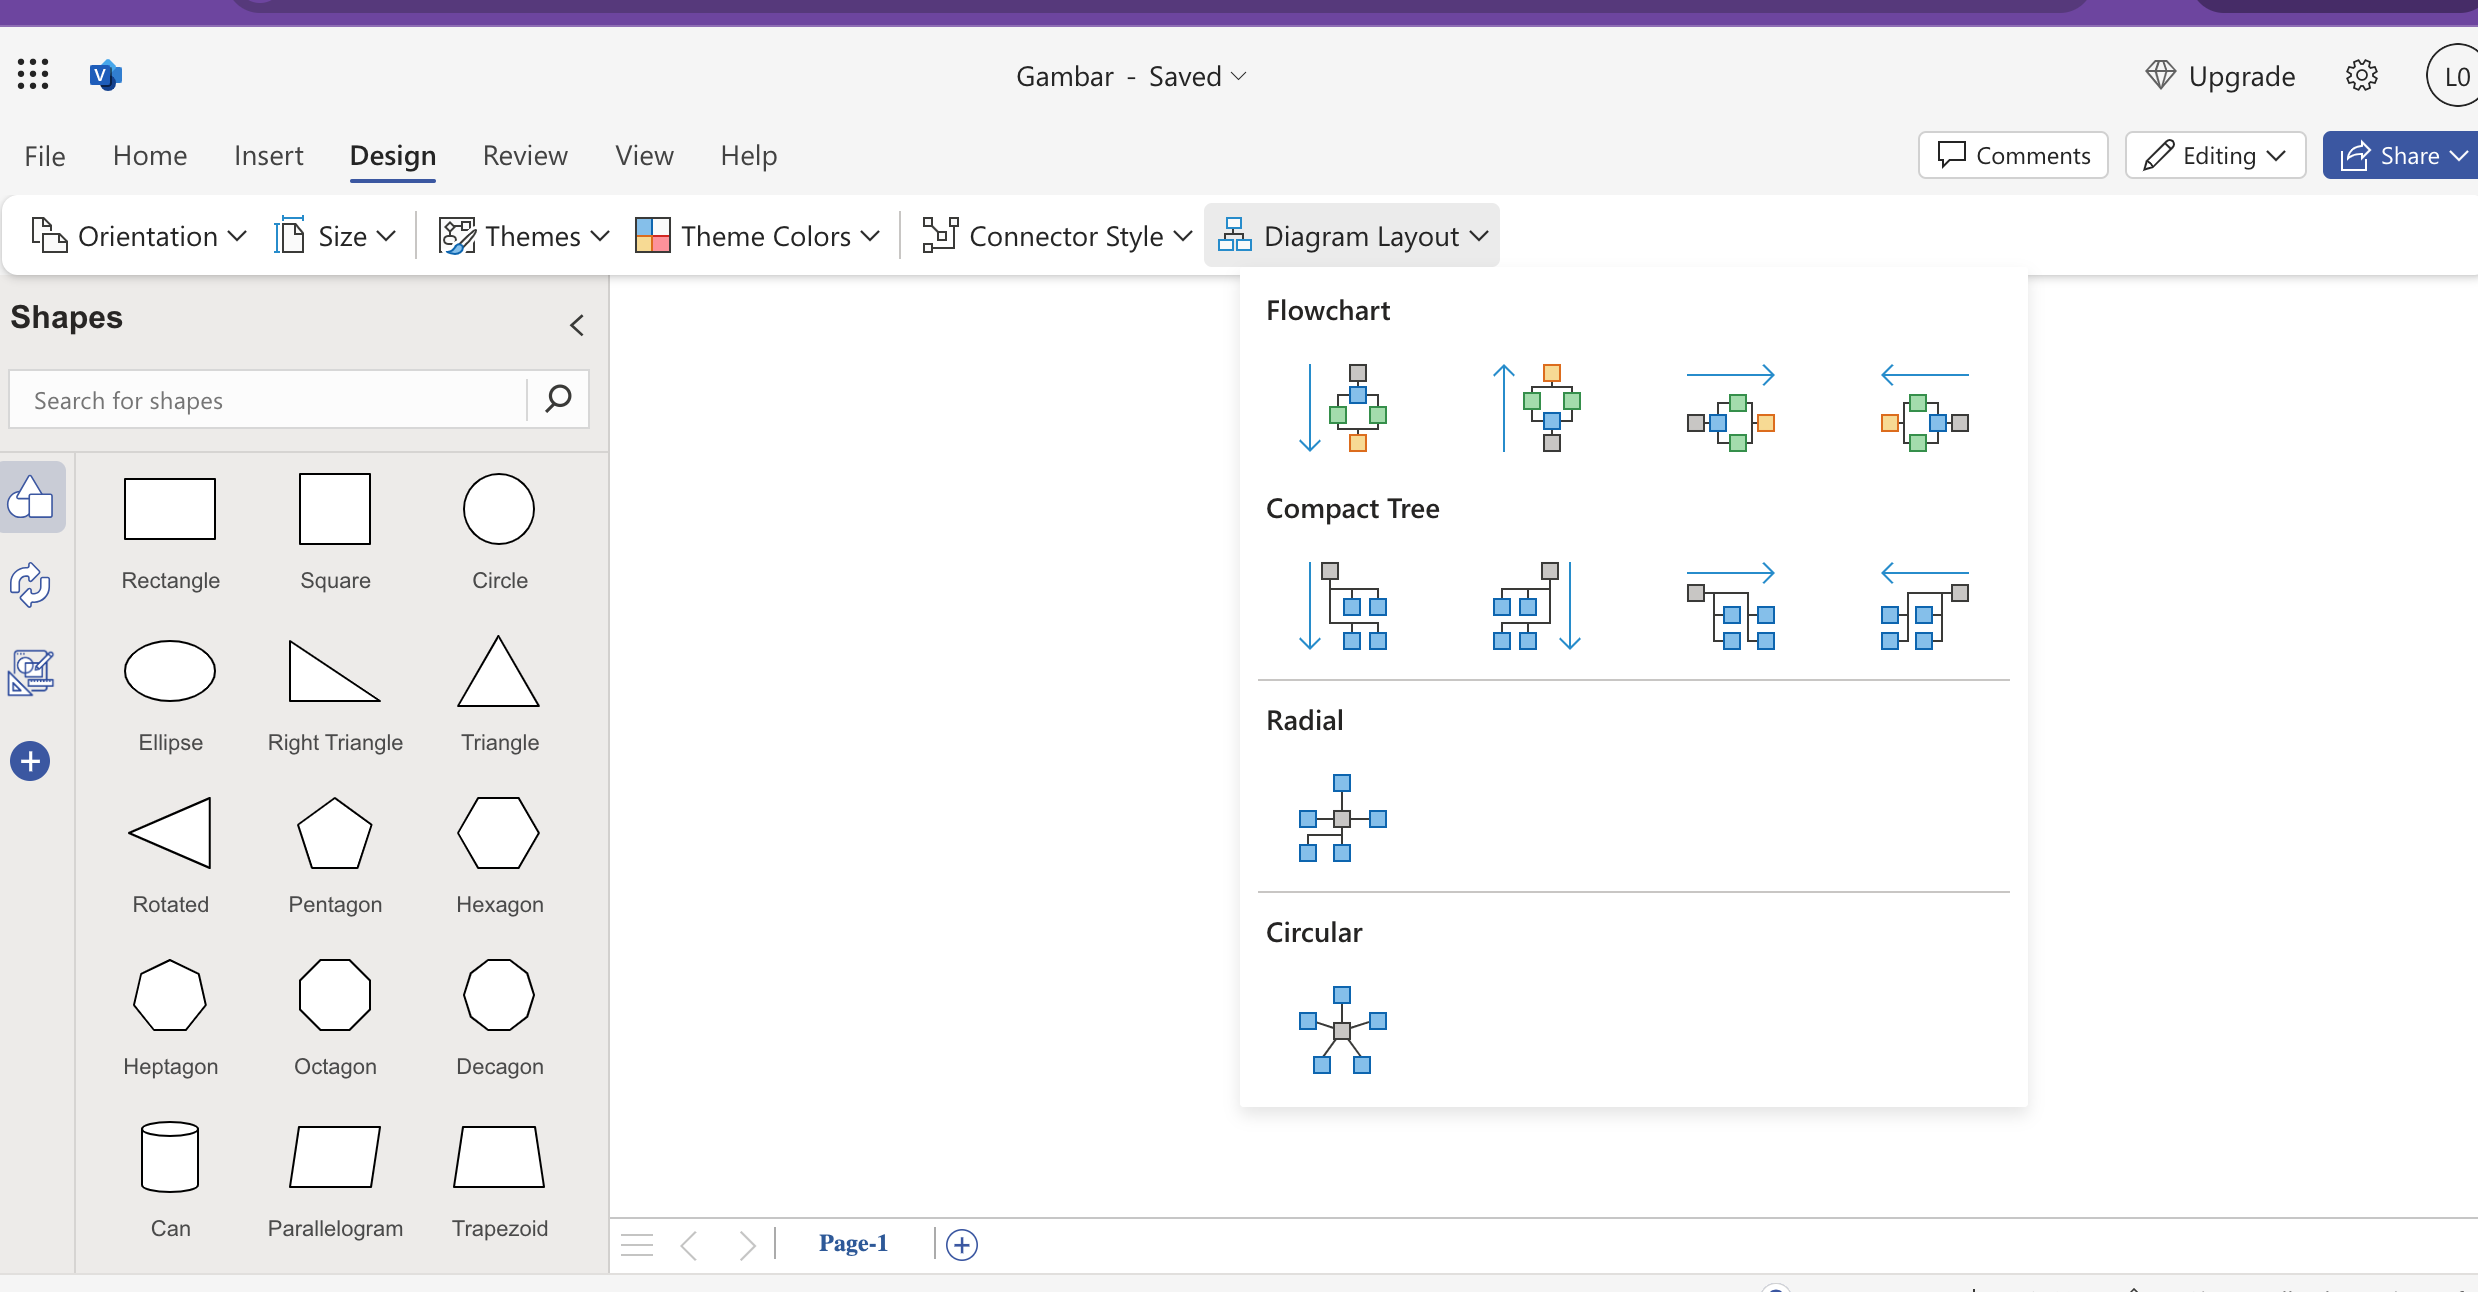
Task: Add a new page with the plus icon
Action: tap(962, 1245)
